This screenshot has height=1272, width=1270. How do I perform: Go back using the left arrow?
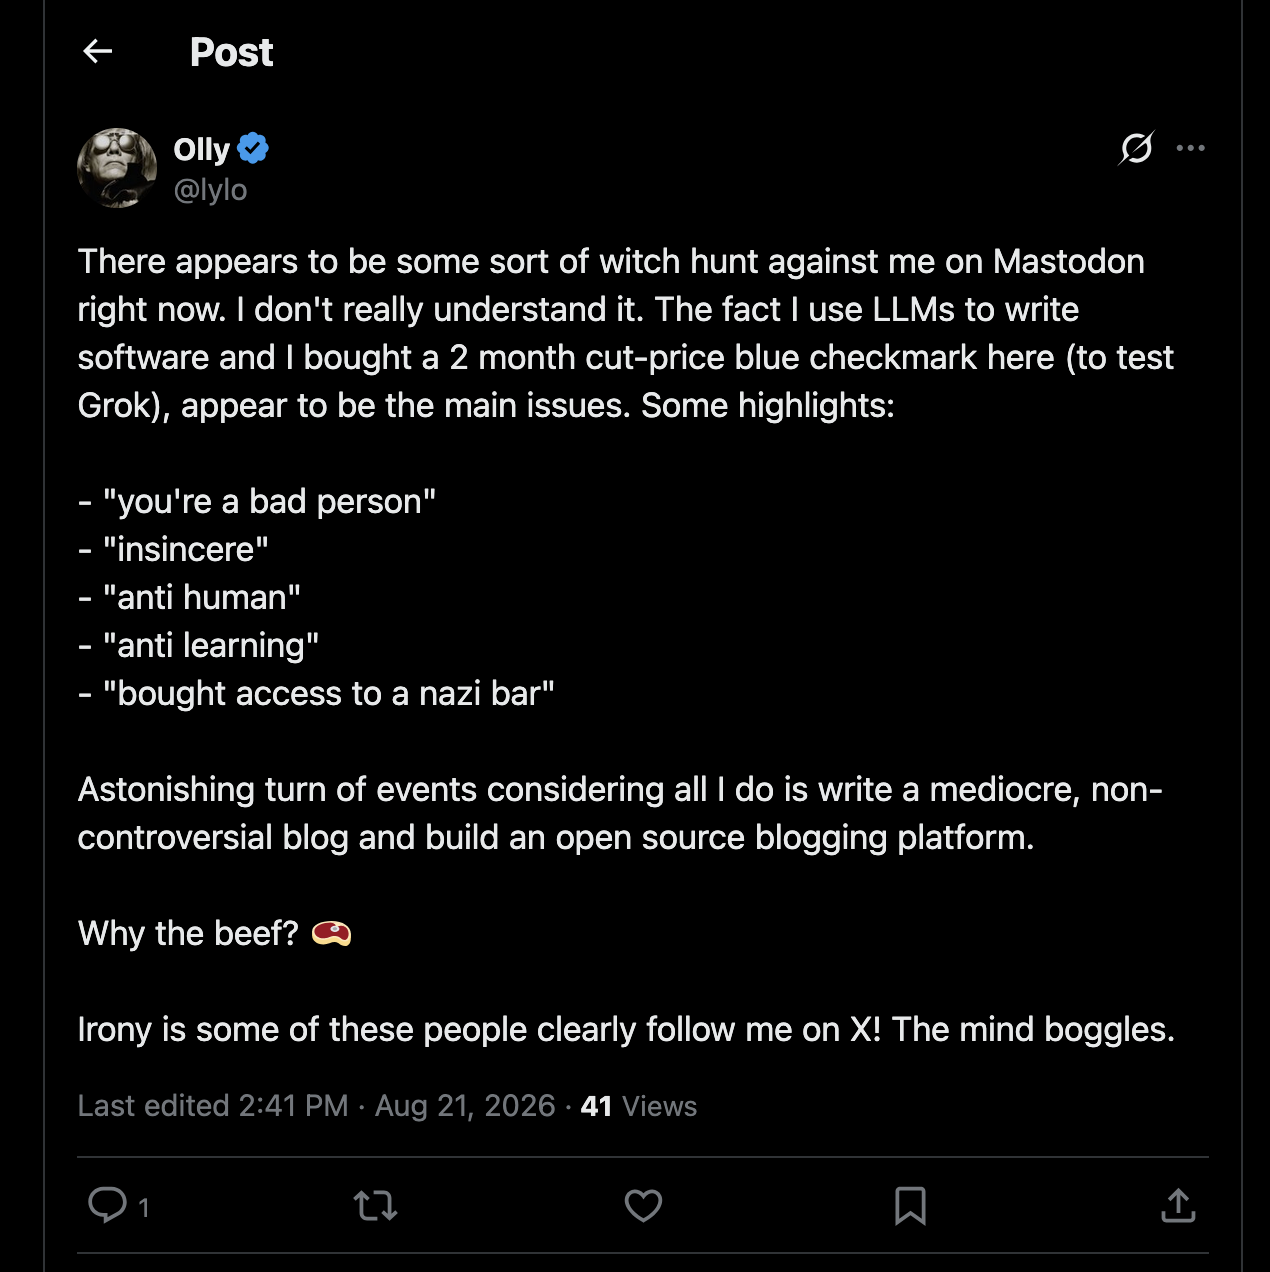(x=98, y=51)
